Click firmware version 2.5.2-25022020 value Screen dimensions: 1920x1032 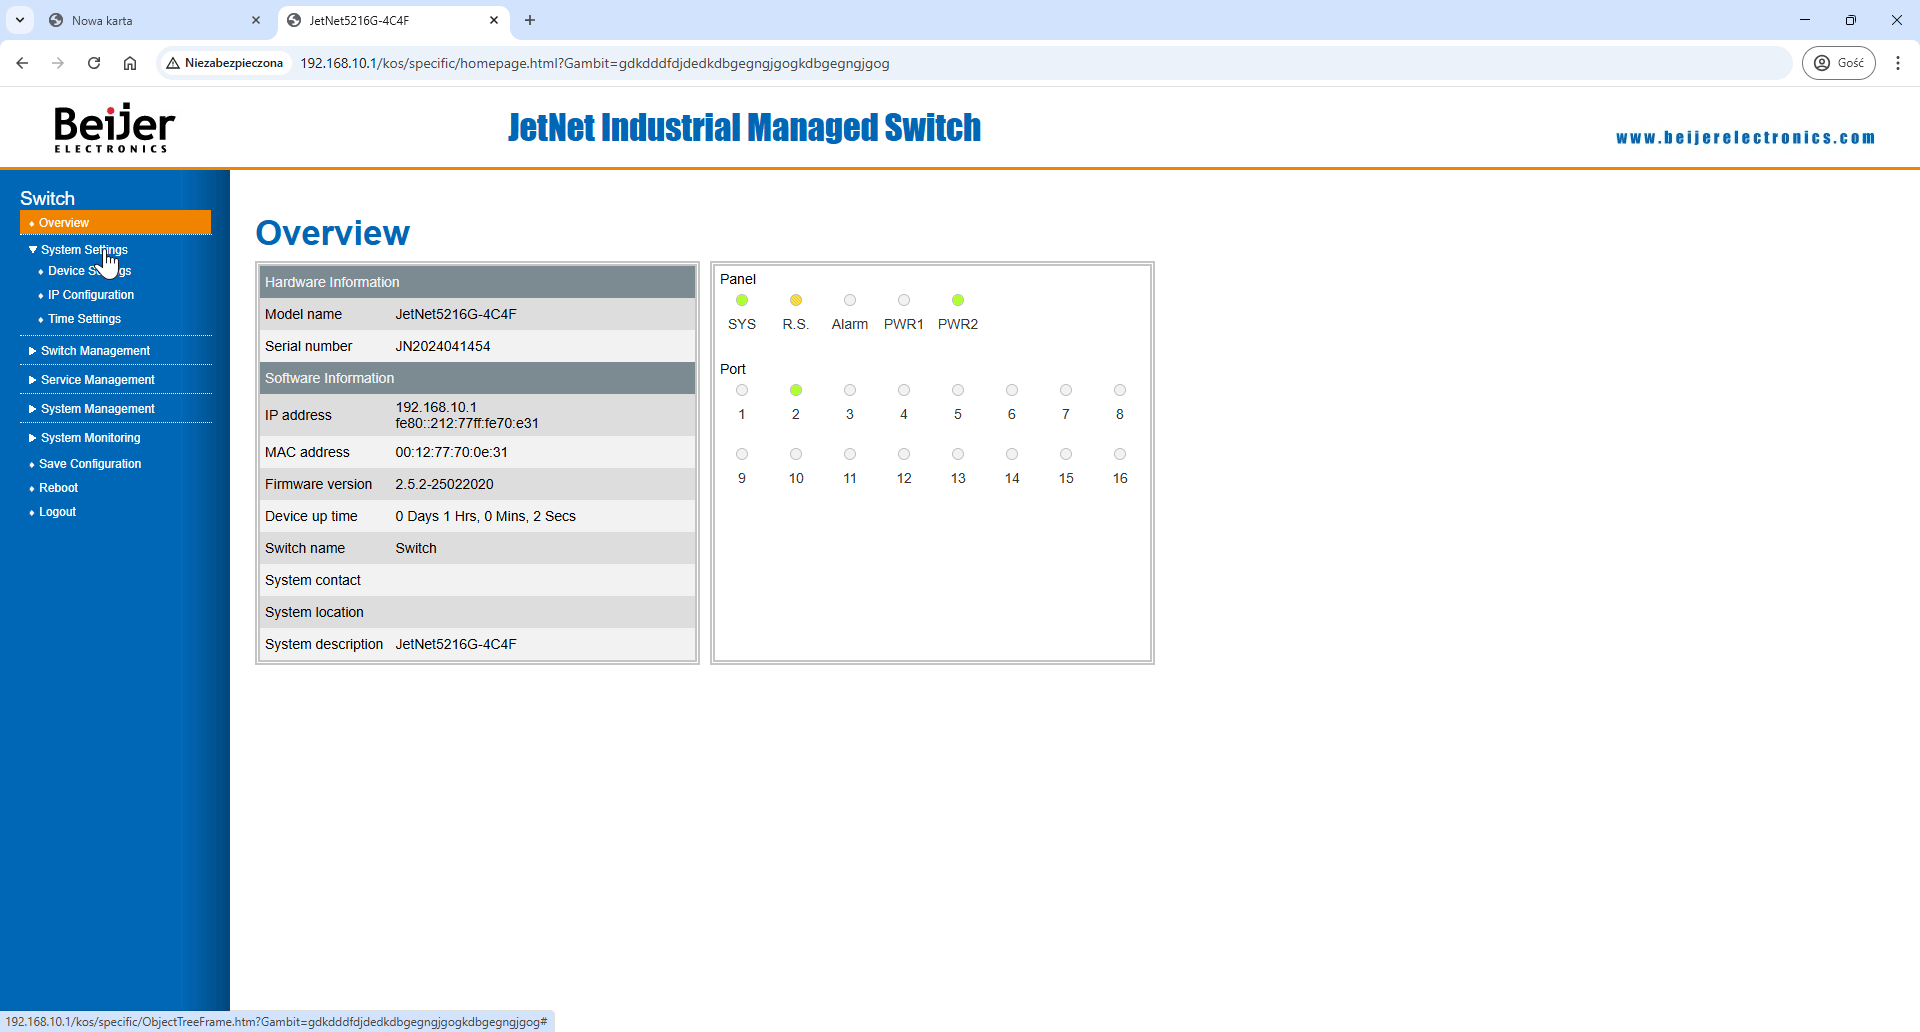(444, 484)
